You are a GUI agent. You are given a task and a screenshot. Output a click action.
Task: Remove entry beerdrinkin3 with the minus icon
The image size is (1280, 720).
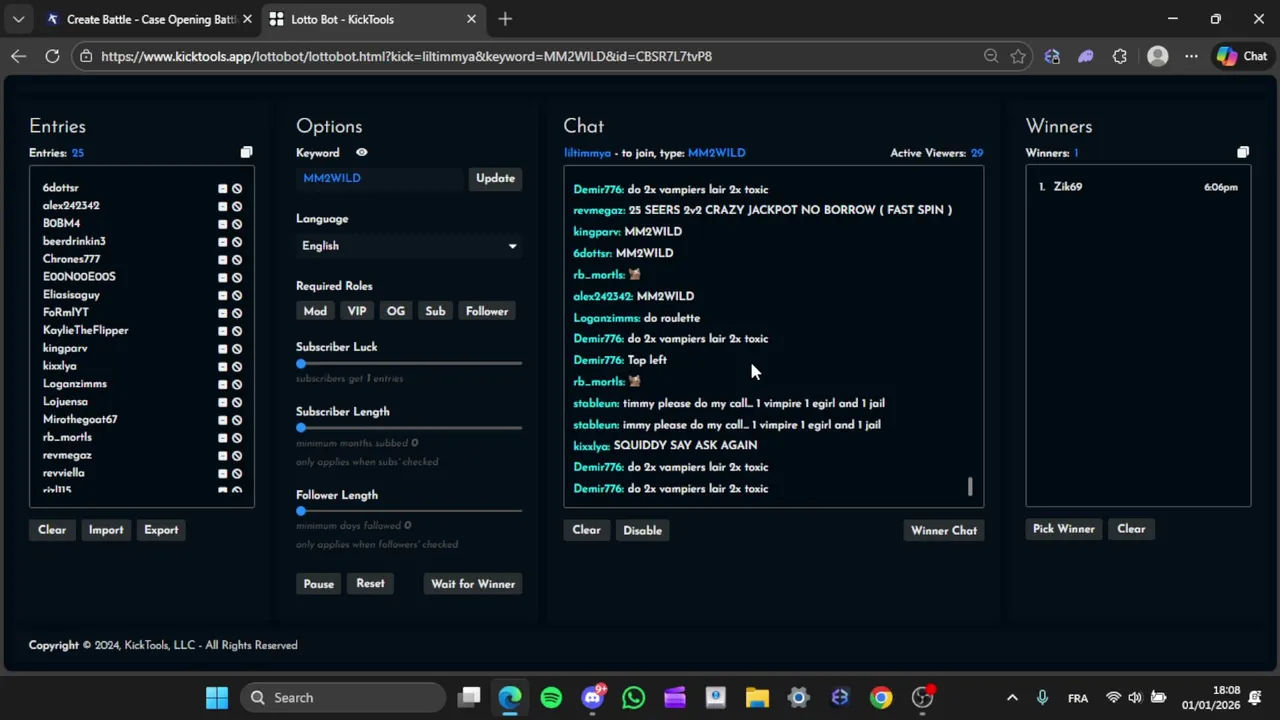click(x=223, y=242)
